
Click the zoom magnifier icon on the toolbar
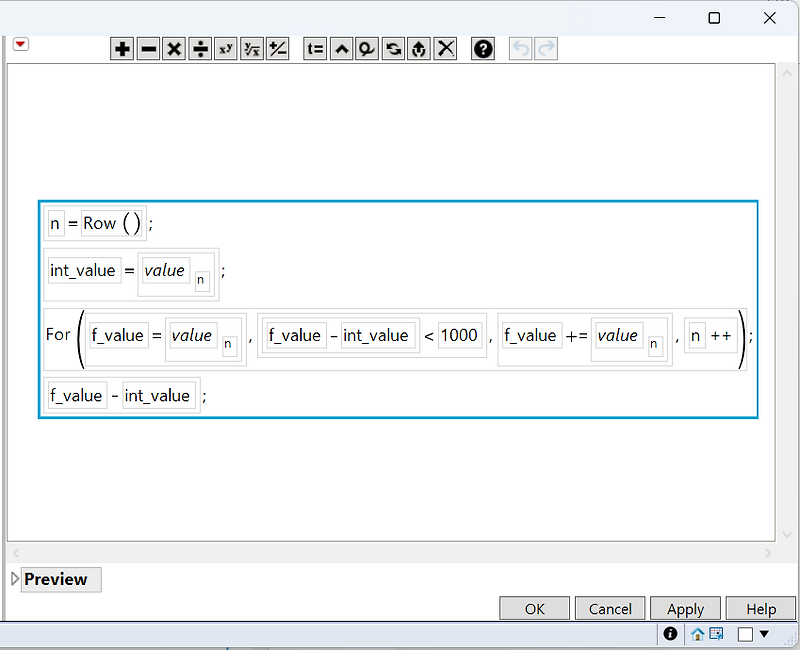[366, 48]
